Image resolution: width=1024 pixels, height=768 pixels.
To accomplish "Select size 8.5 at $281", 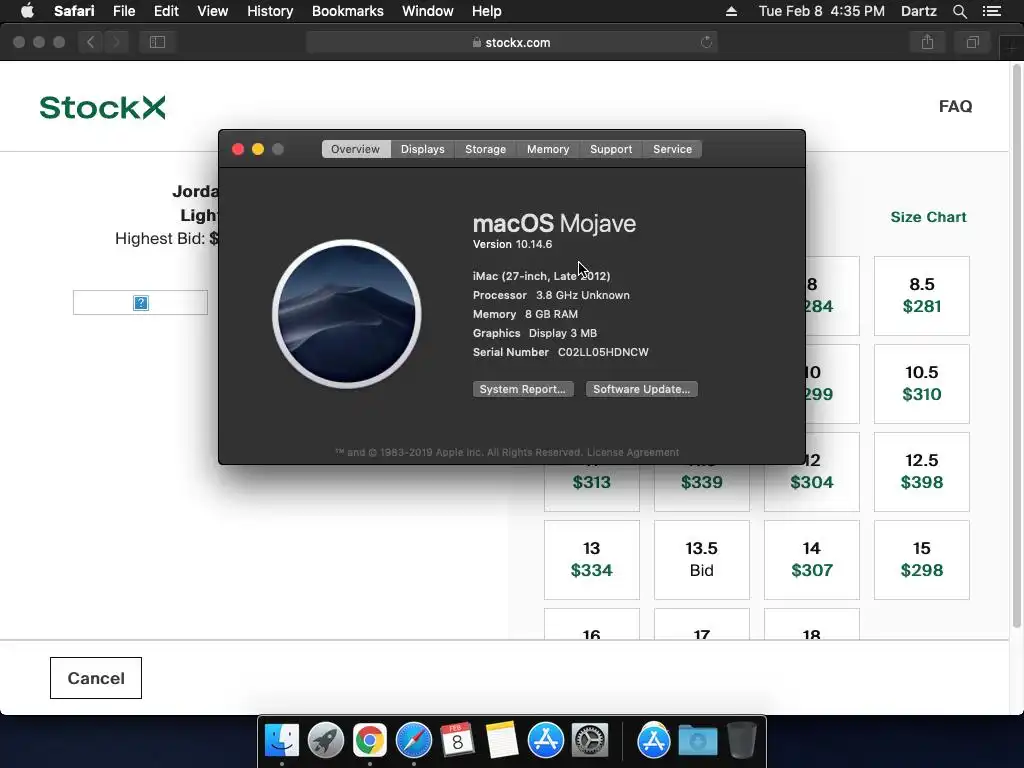I will (x=921, y=296).
